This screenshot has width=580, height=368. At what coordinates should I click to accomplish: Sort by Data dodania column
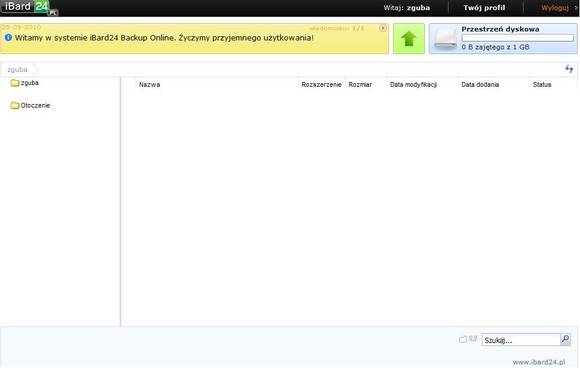click(480, 85)
